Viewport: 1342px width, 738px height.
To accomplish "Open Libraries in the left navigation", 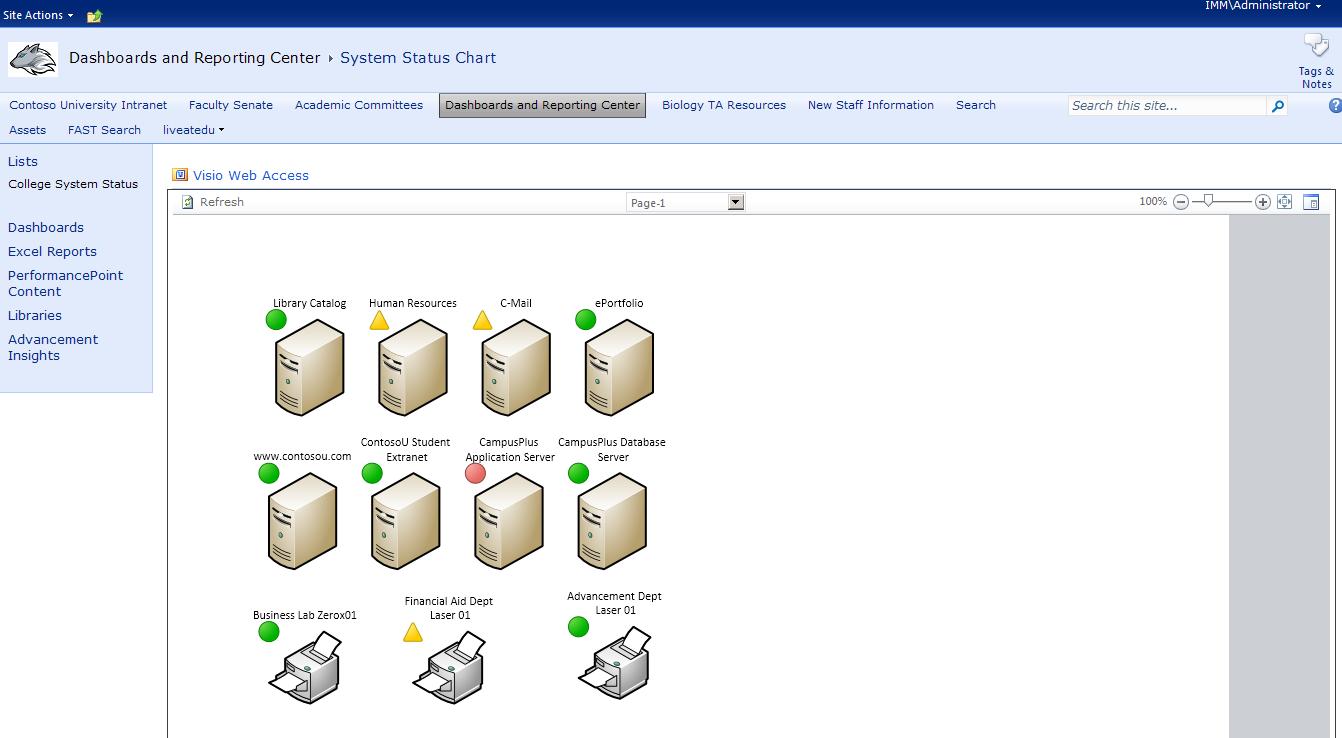I will [x=35, y=315].
